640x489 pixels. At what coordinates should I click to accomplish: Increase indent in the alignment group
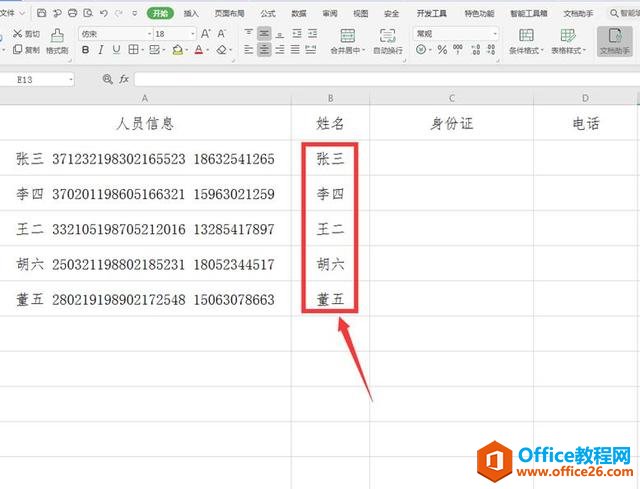[312, 33]
